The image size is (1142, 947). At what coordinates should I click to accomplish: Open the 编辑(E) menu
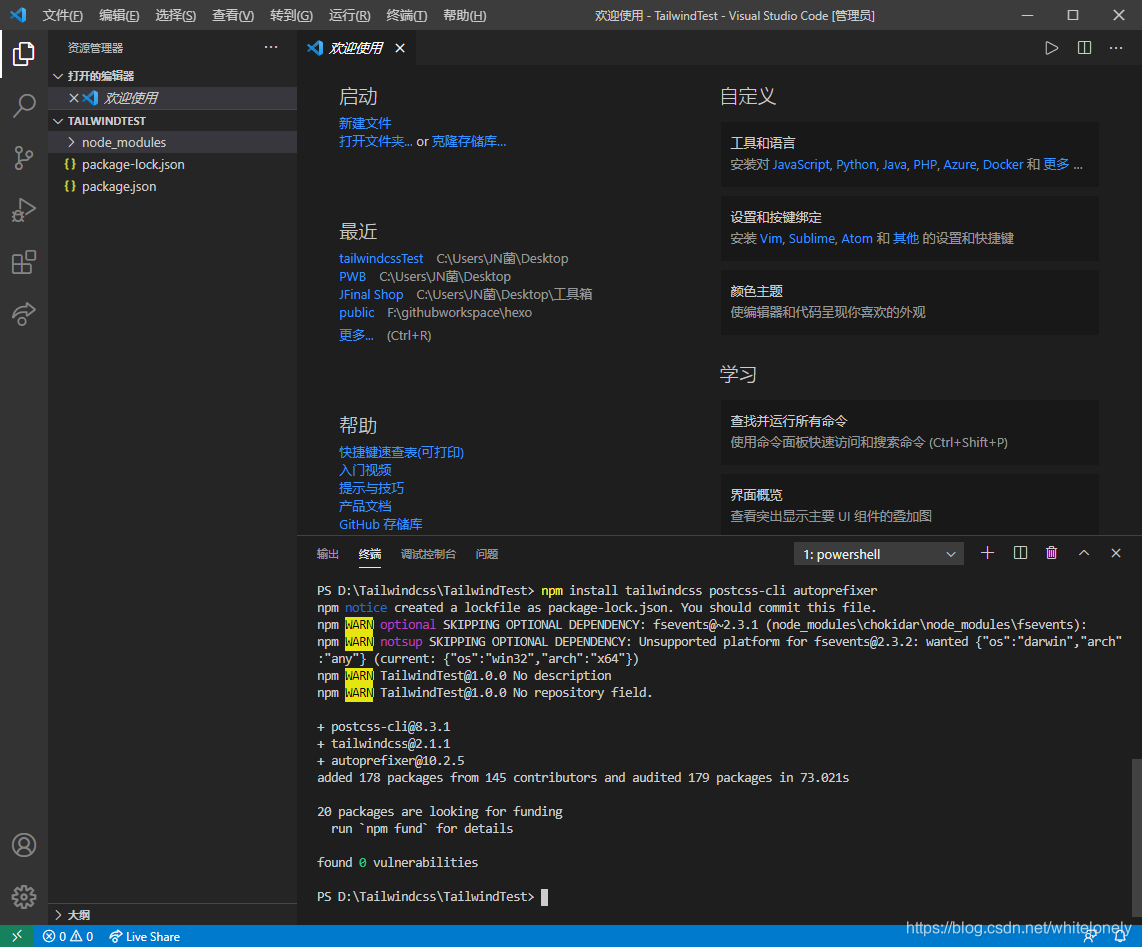[x=119, y=15]
